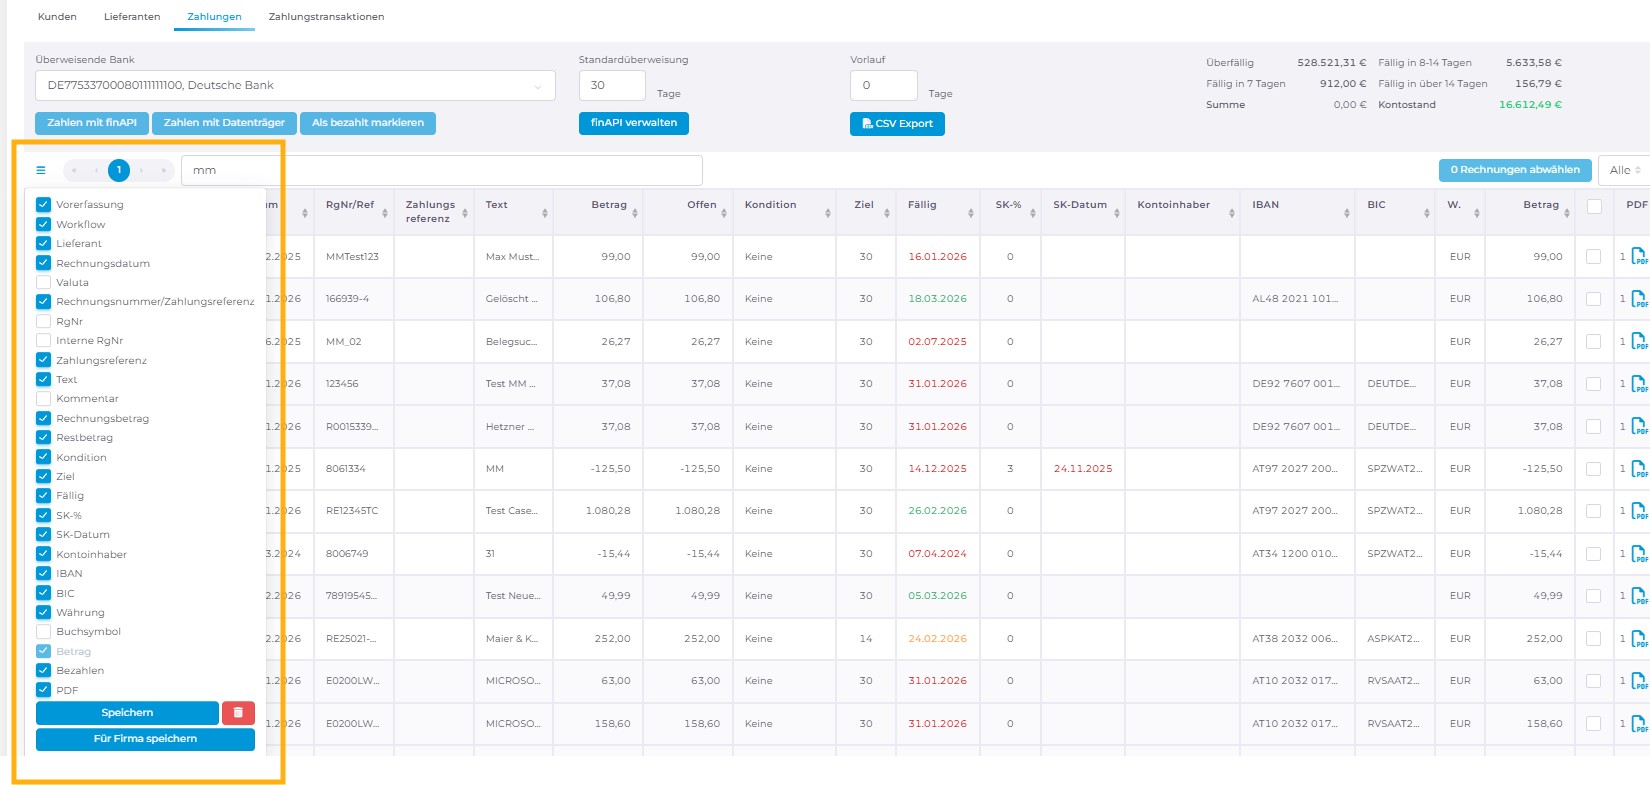
Task: Go to last page with double-arrow icon
Action: tap(164, 170)
